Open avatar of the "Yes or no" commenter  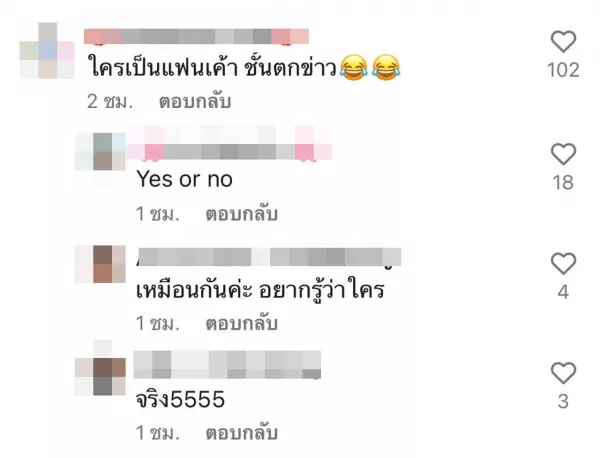[100, 152]
